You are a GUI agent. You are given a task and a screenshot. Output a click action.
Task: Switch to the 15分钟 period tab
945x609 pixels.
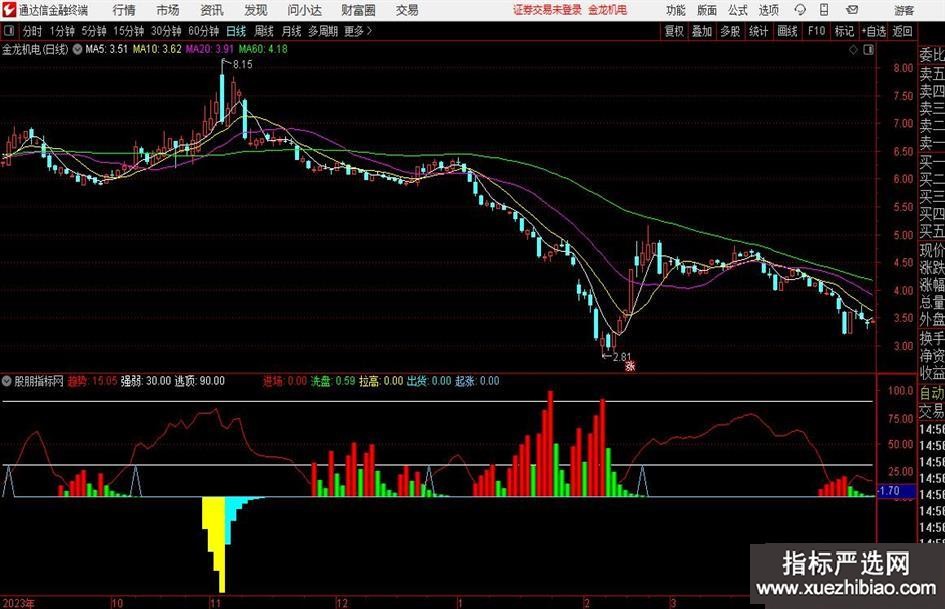point(129,31)
